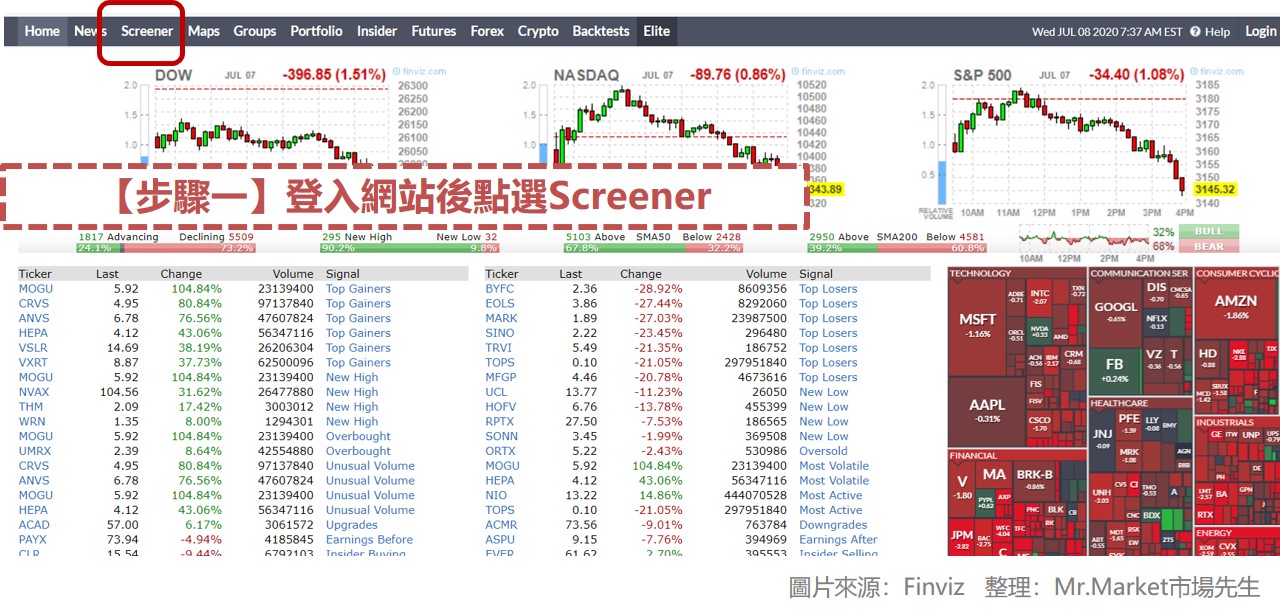Click the Help question mark icon
Viewport: 1280px width, 615px height.
(x=1195, y=32)
